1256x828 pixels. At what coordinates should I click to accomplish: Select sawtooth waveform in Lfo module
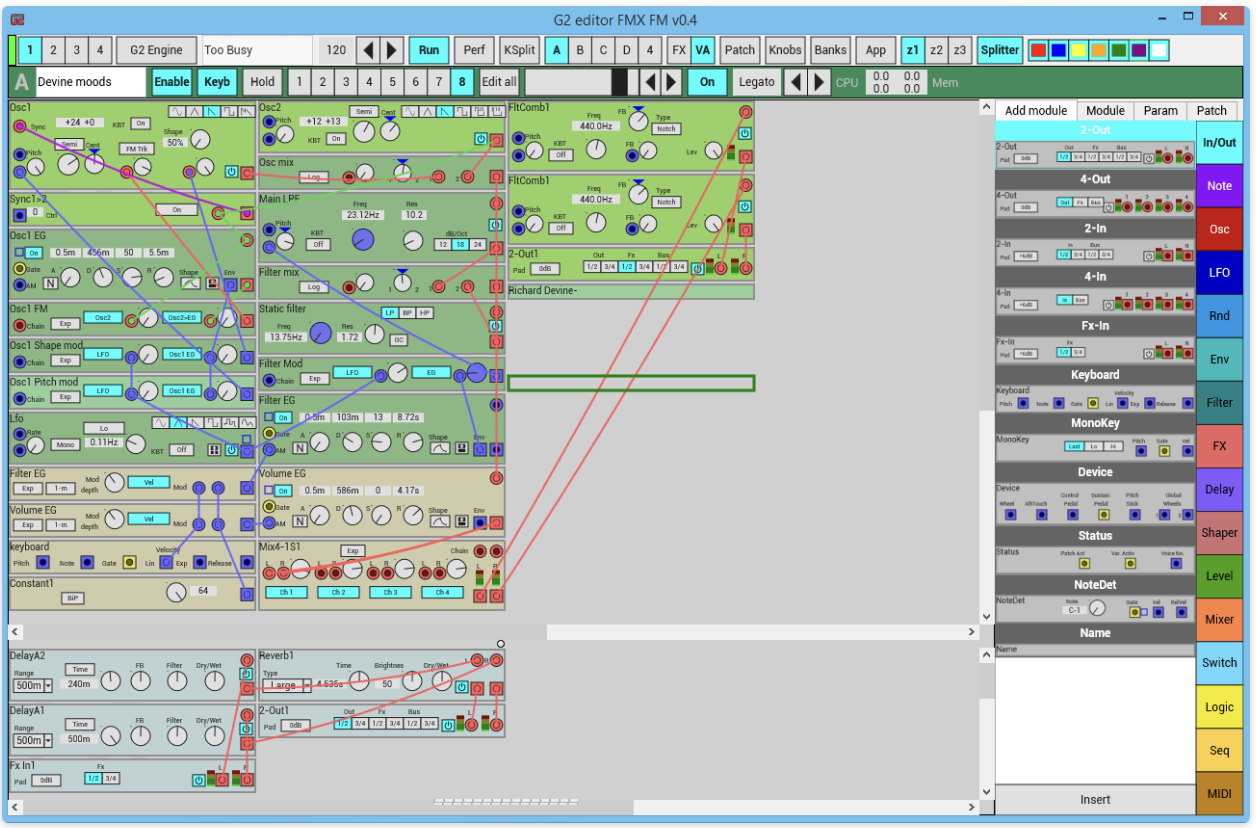197,423
